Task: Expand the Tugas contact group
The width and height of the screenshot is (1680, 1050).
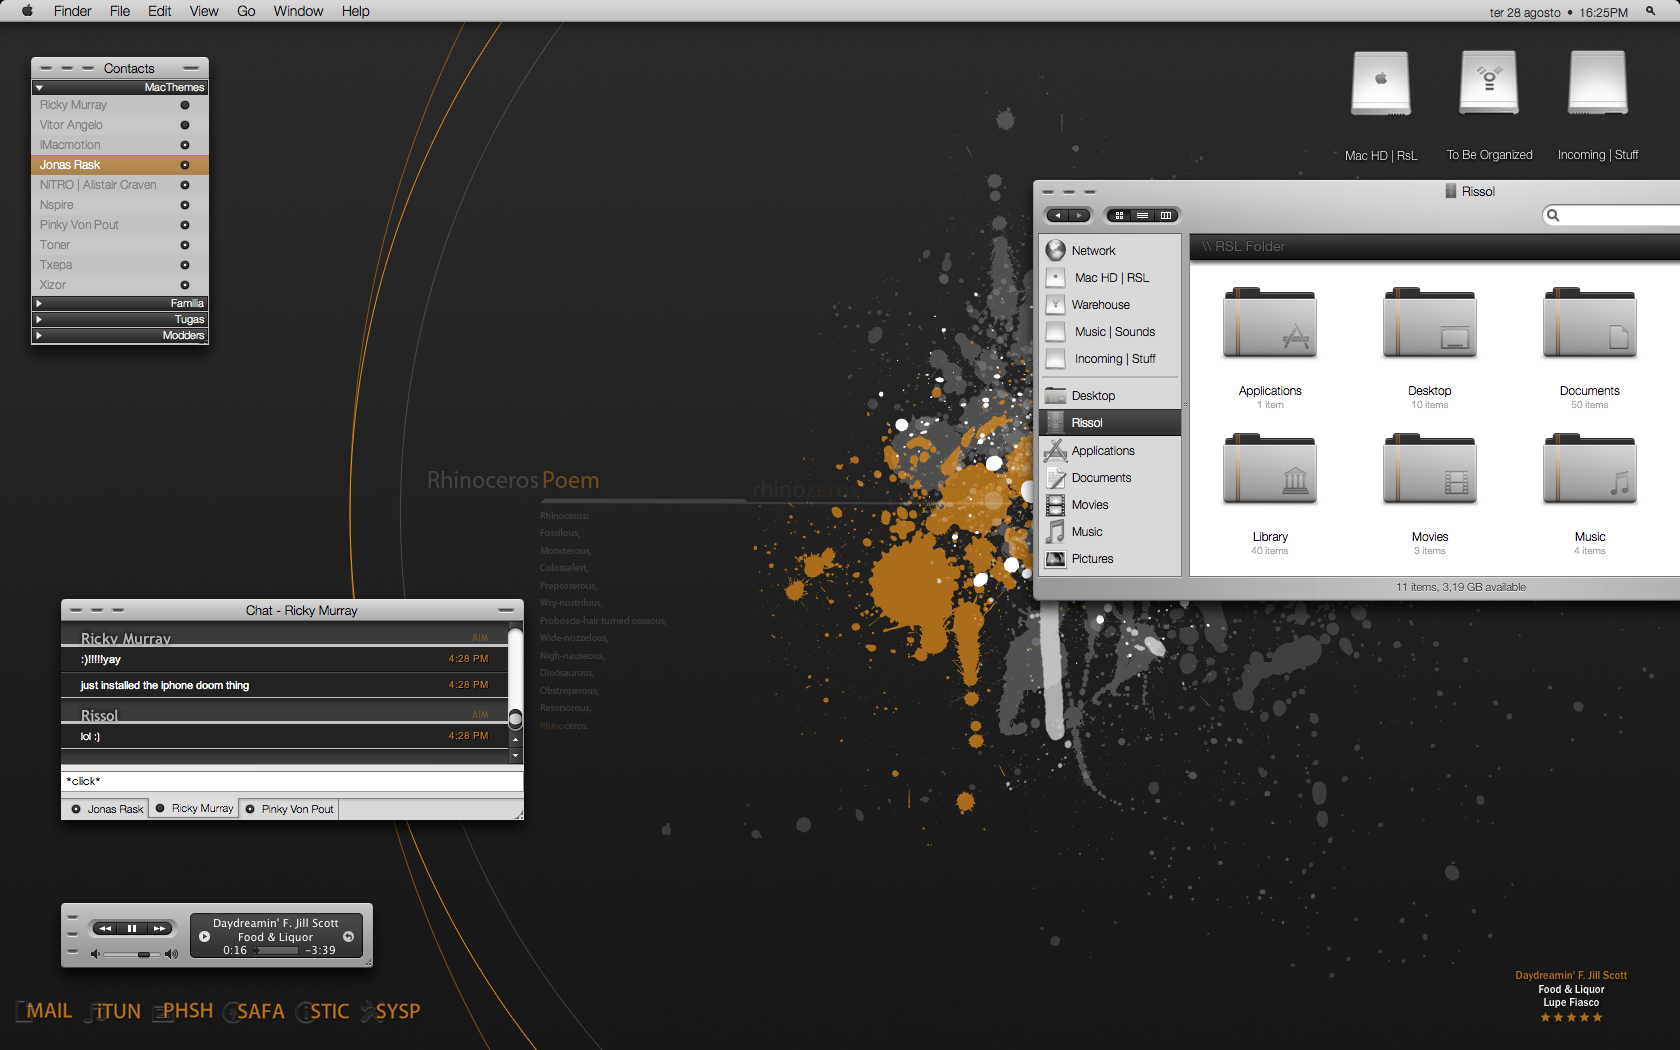Action: 39,319
